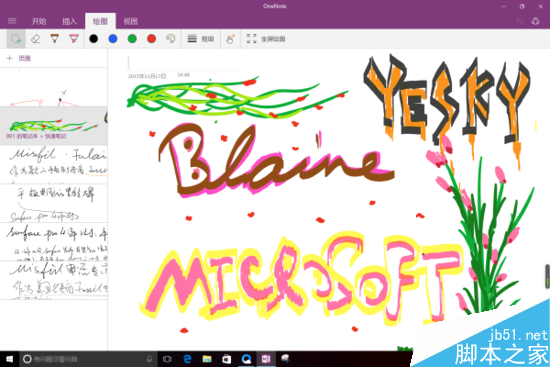Open the handwritten page mentioning Surface pro
Viewport: 550px width, 367px height.
tap(54, 203)
